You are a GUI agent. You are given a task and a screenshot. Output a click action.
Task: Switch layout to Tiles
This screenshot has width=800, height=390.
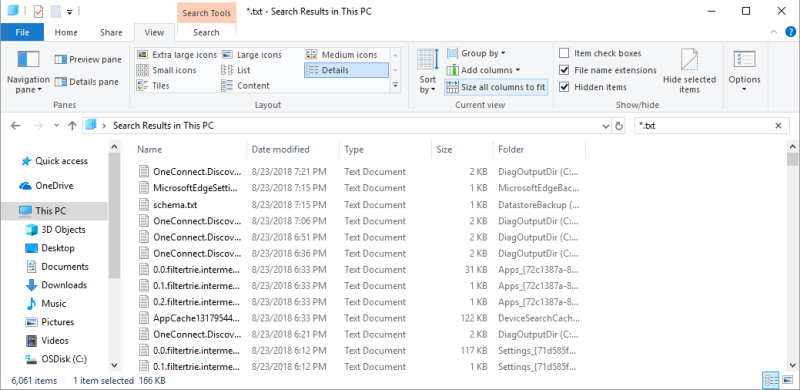coord(153,85)
